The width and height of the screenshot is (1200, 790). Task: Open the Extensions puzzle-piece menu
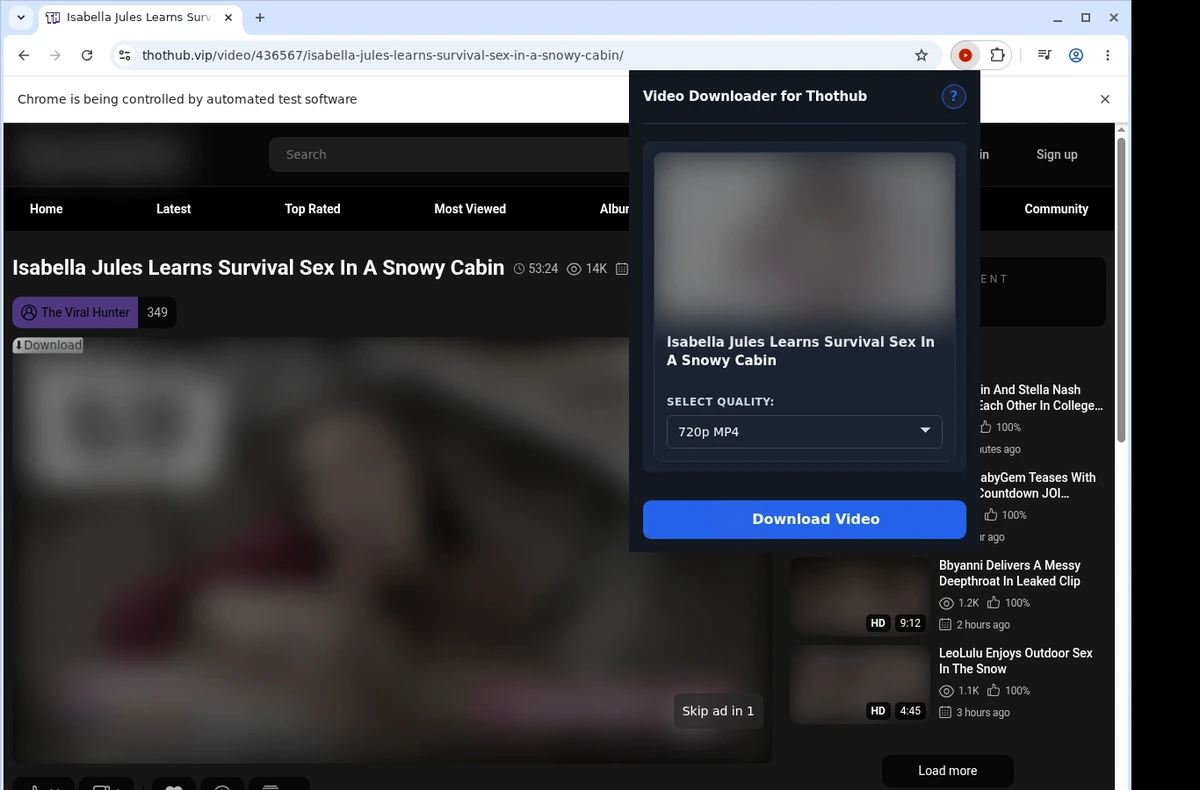point(997,56)
